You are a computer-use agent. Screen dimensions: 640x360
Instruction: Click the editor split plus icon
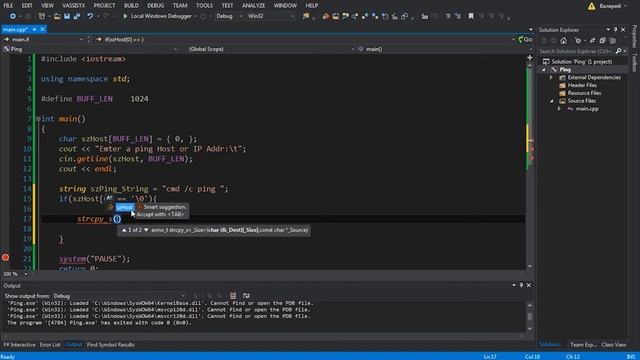point(530,58)
